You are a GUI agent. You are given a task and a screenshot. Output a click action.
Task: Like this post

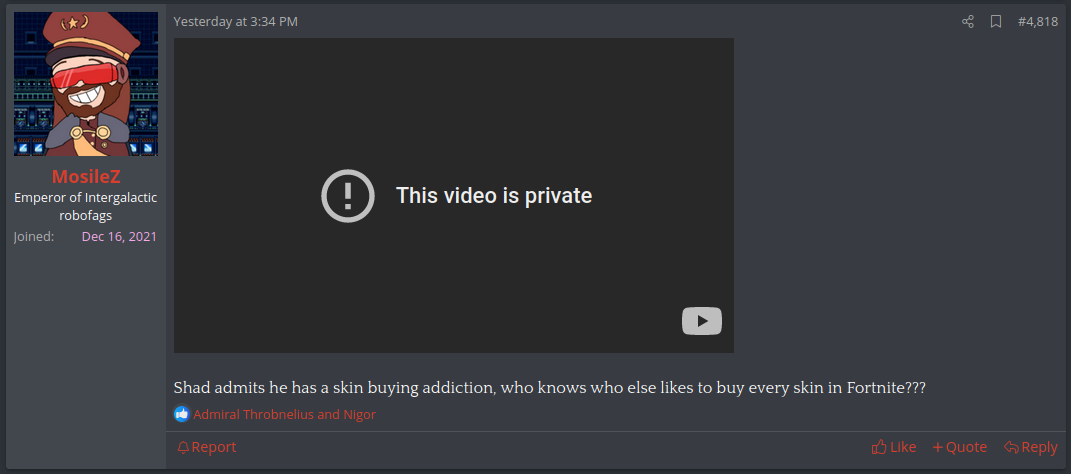click(x=894, y=447)
